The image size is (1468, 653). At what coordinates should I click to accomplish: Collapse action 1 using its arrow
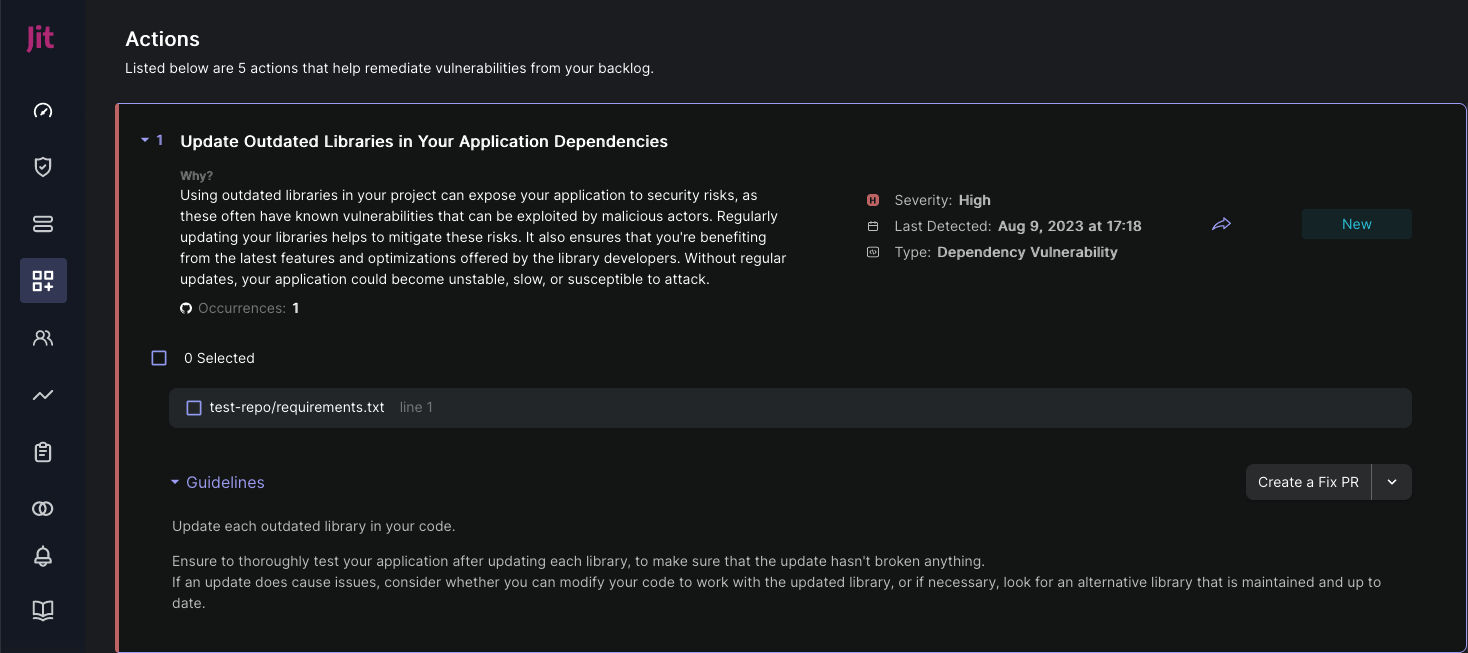pyautogui.click(x=145, y=141)
